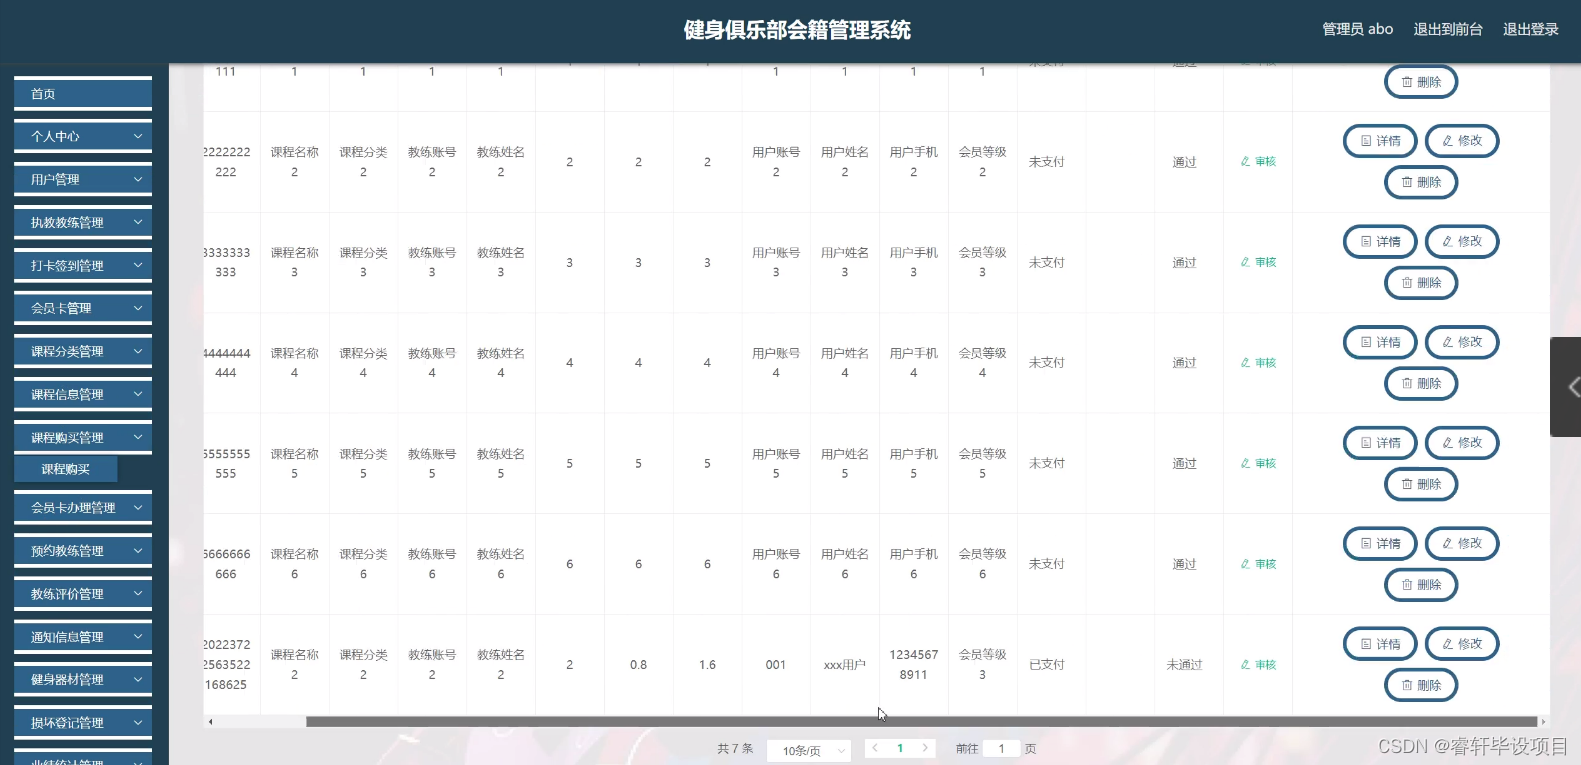Expand the 健身器材管理 menu
The image size is (1581, 765).
(x=83, y=680)
